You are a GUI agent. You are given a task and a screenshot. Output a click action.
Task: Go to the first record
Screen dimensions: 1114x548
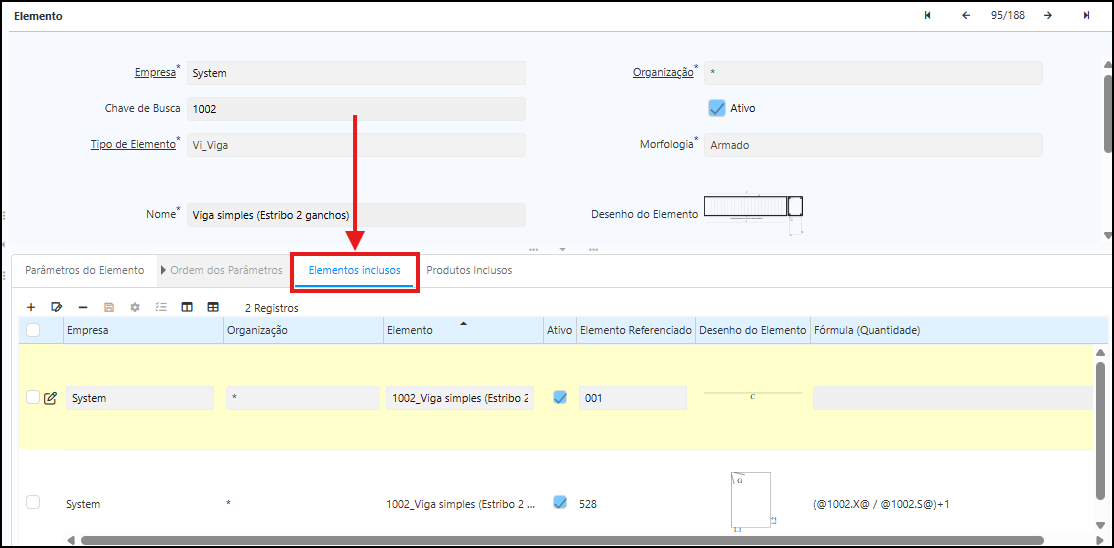tap(928, 16)
